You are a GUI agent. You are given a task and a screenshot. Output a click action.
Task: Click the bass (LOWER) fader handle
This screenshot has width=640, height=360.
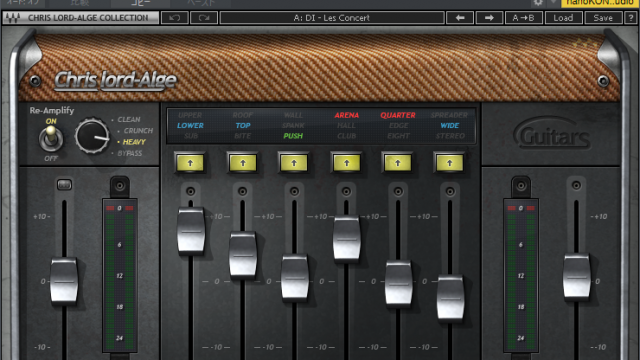pyautogui.click(x=191, y=231)
